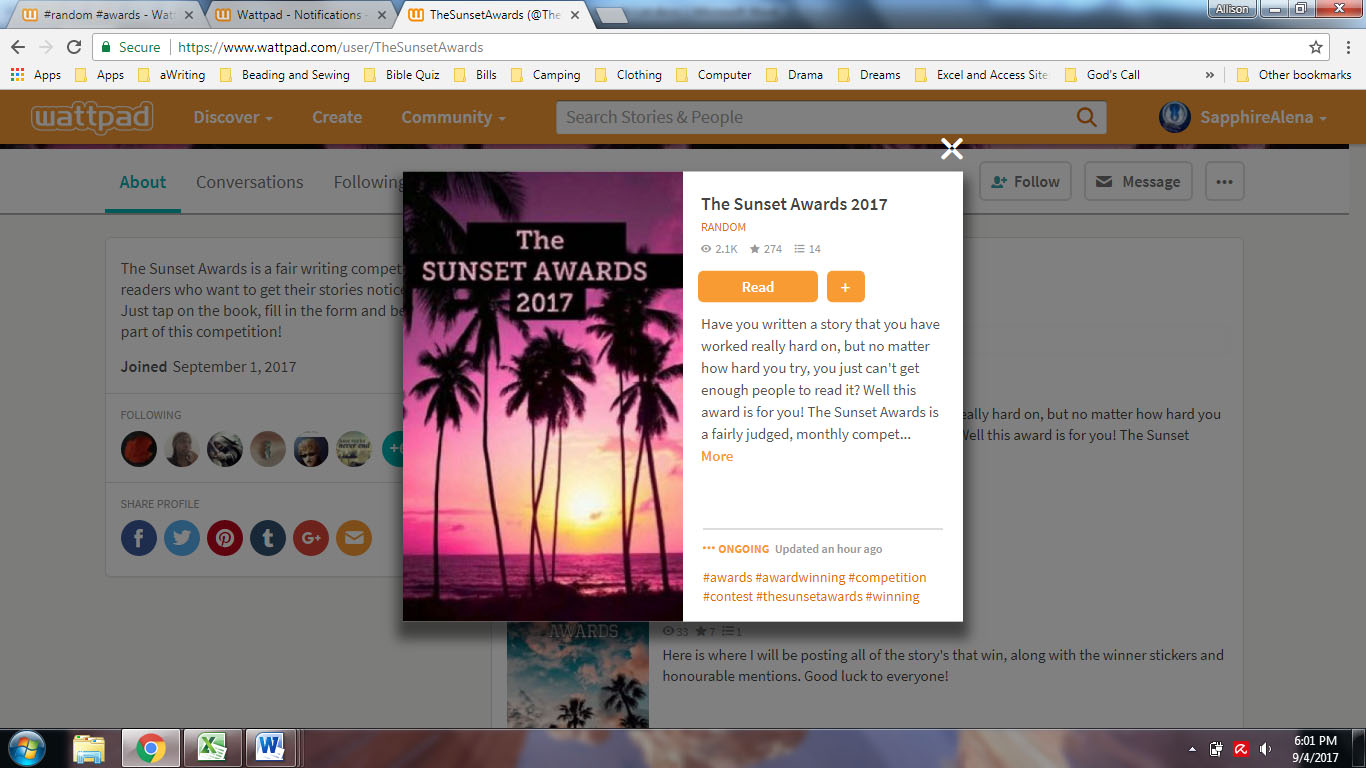The image size is (1366, 768).
Task: Click first followed user avatar
Action: point(139,449)
